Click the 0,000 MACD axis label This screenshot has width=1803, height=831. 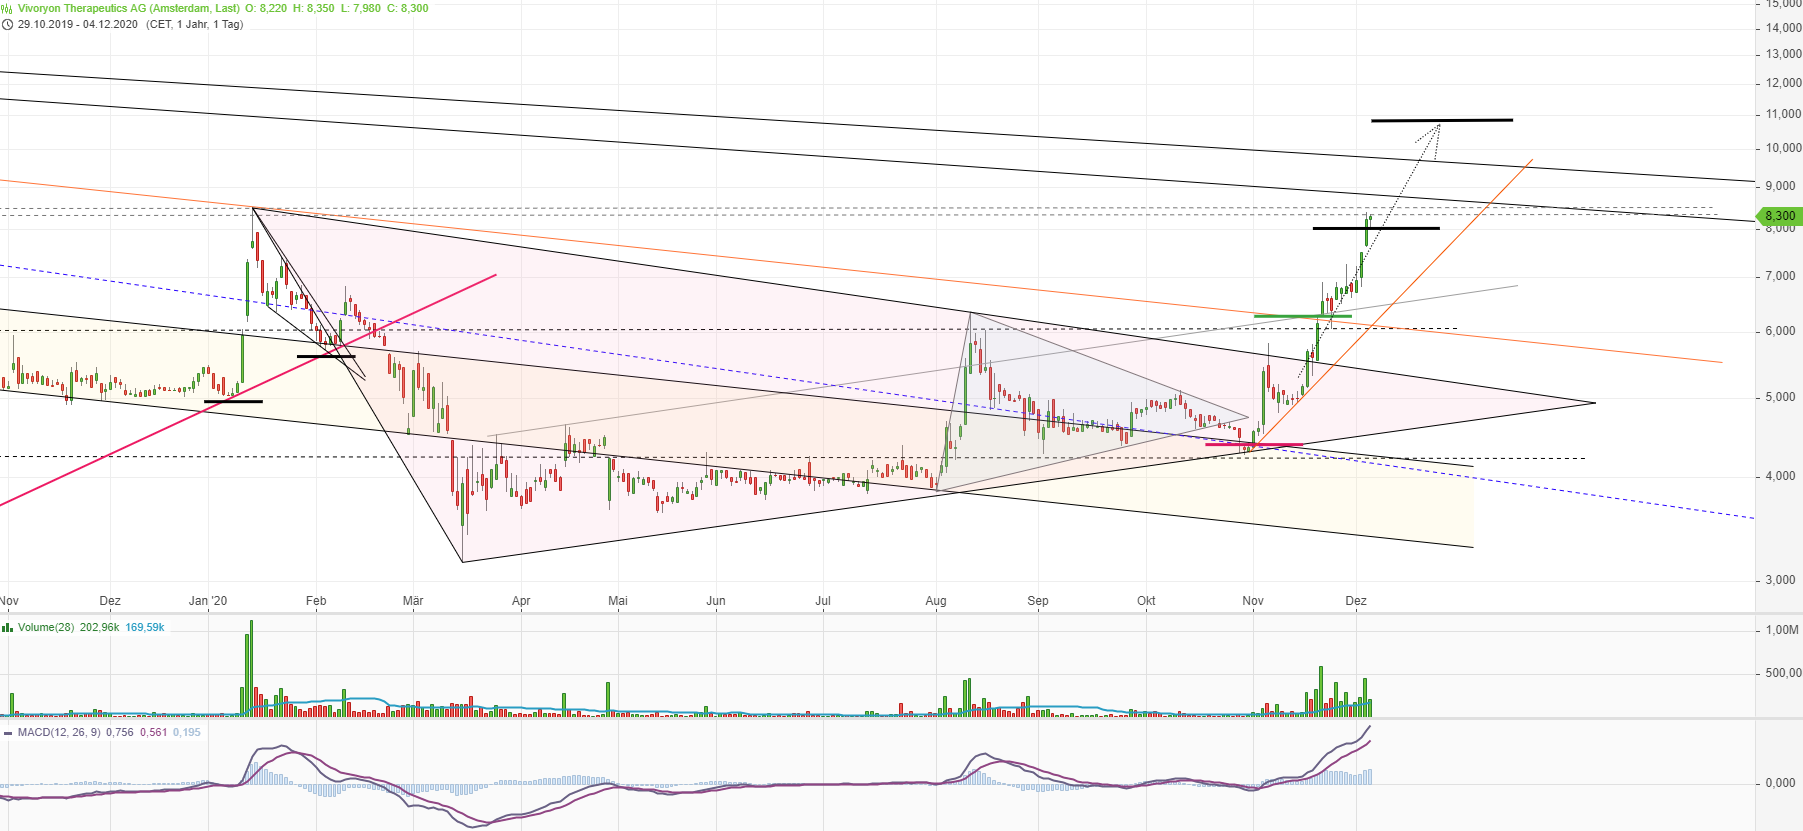coord(1781,783)
